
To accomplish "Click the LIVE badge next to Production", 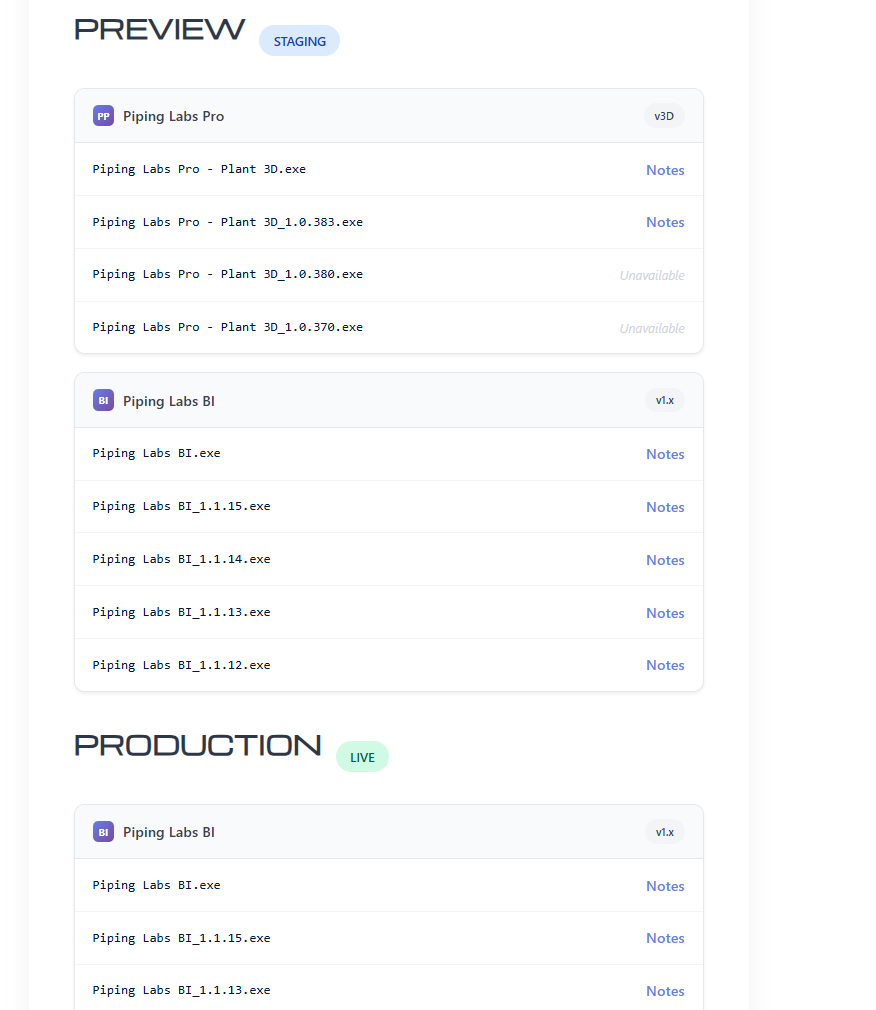I will pos(362,757).
